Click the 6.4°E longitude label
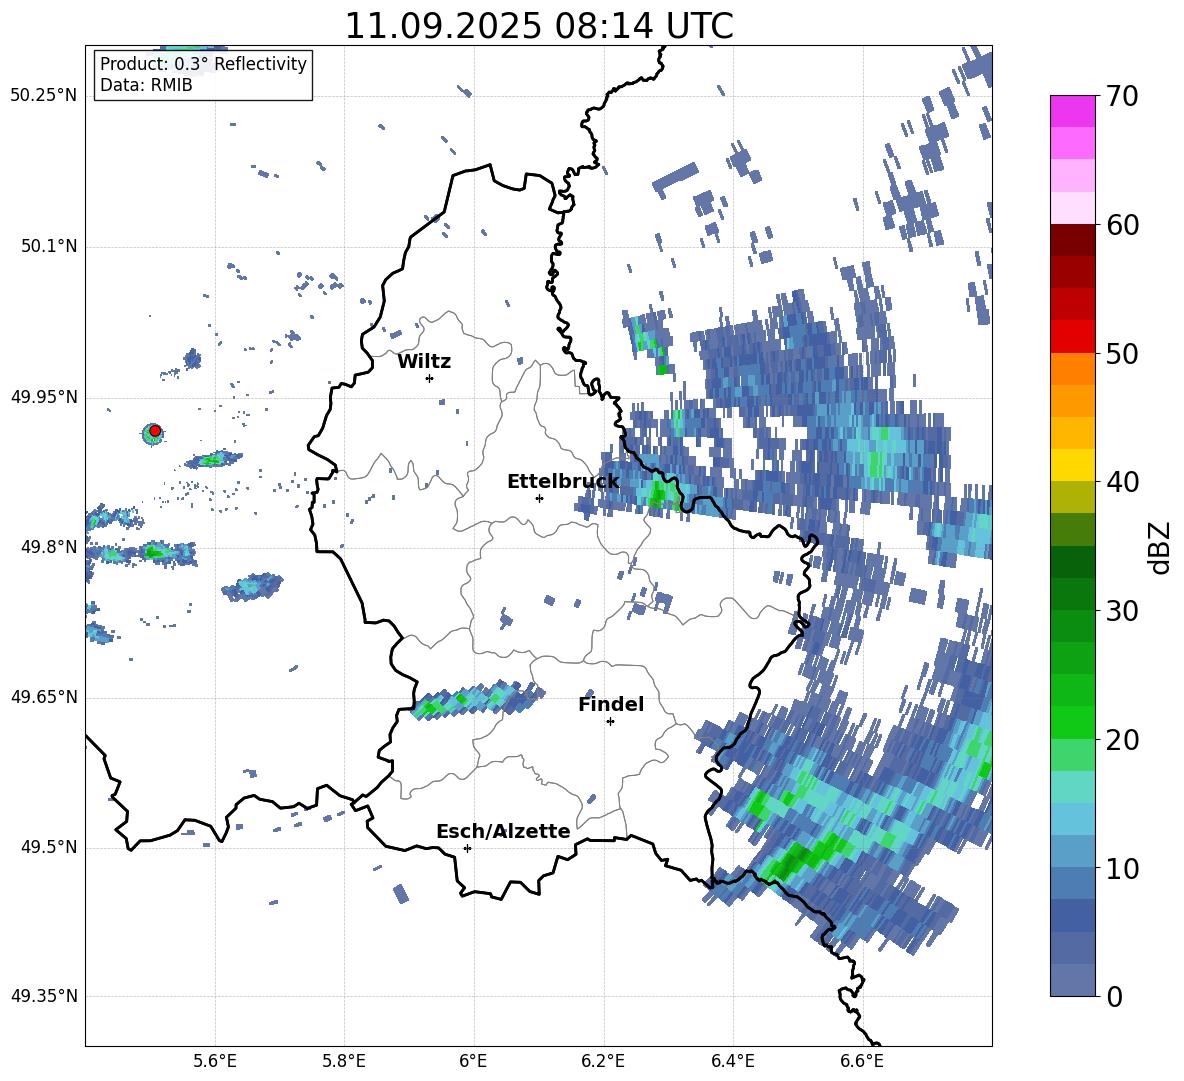Viewport: 1184px width, 1081px height. tap(732, 1061)
